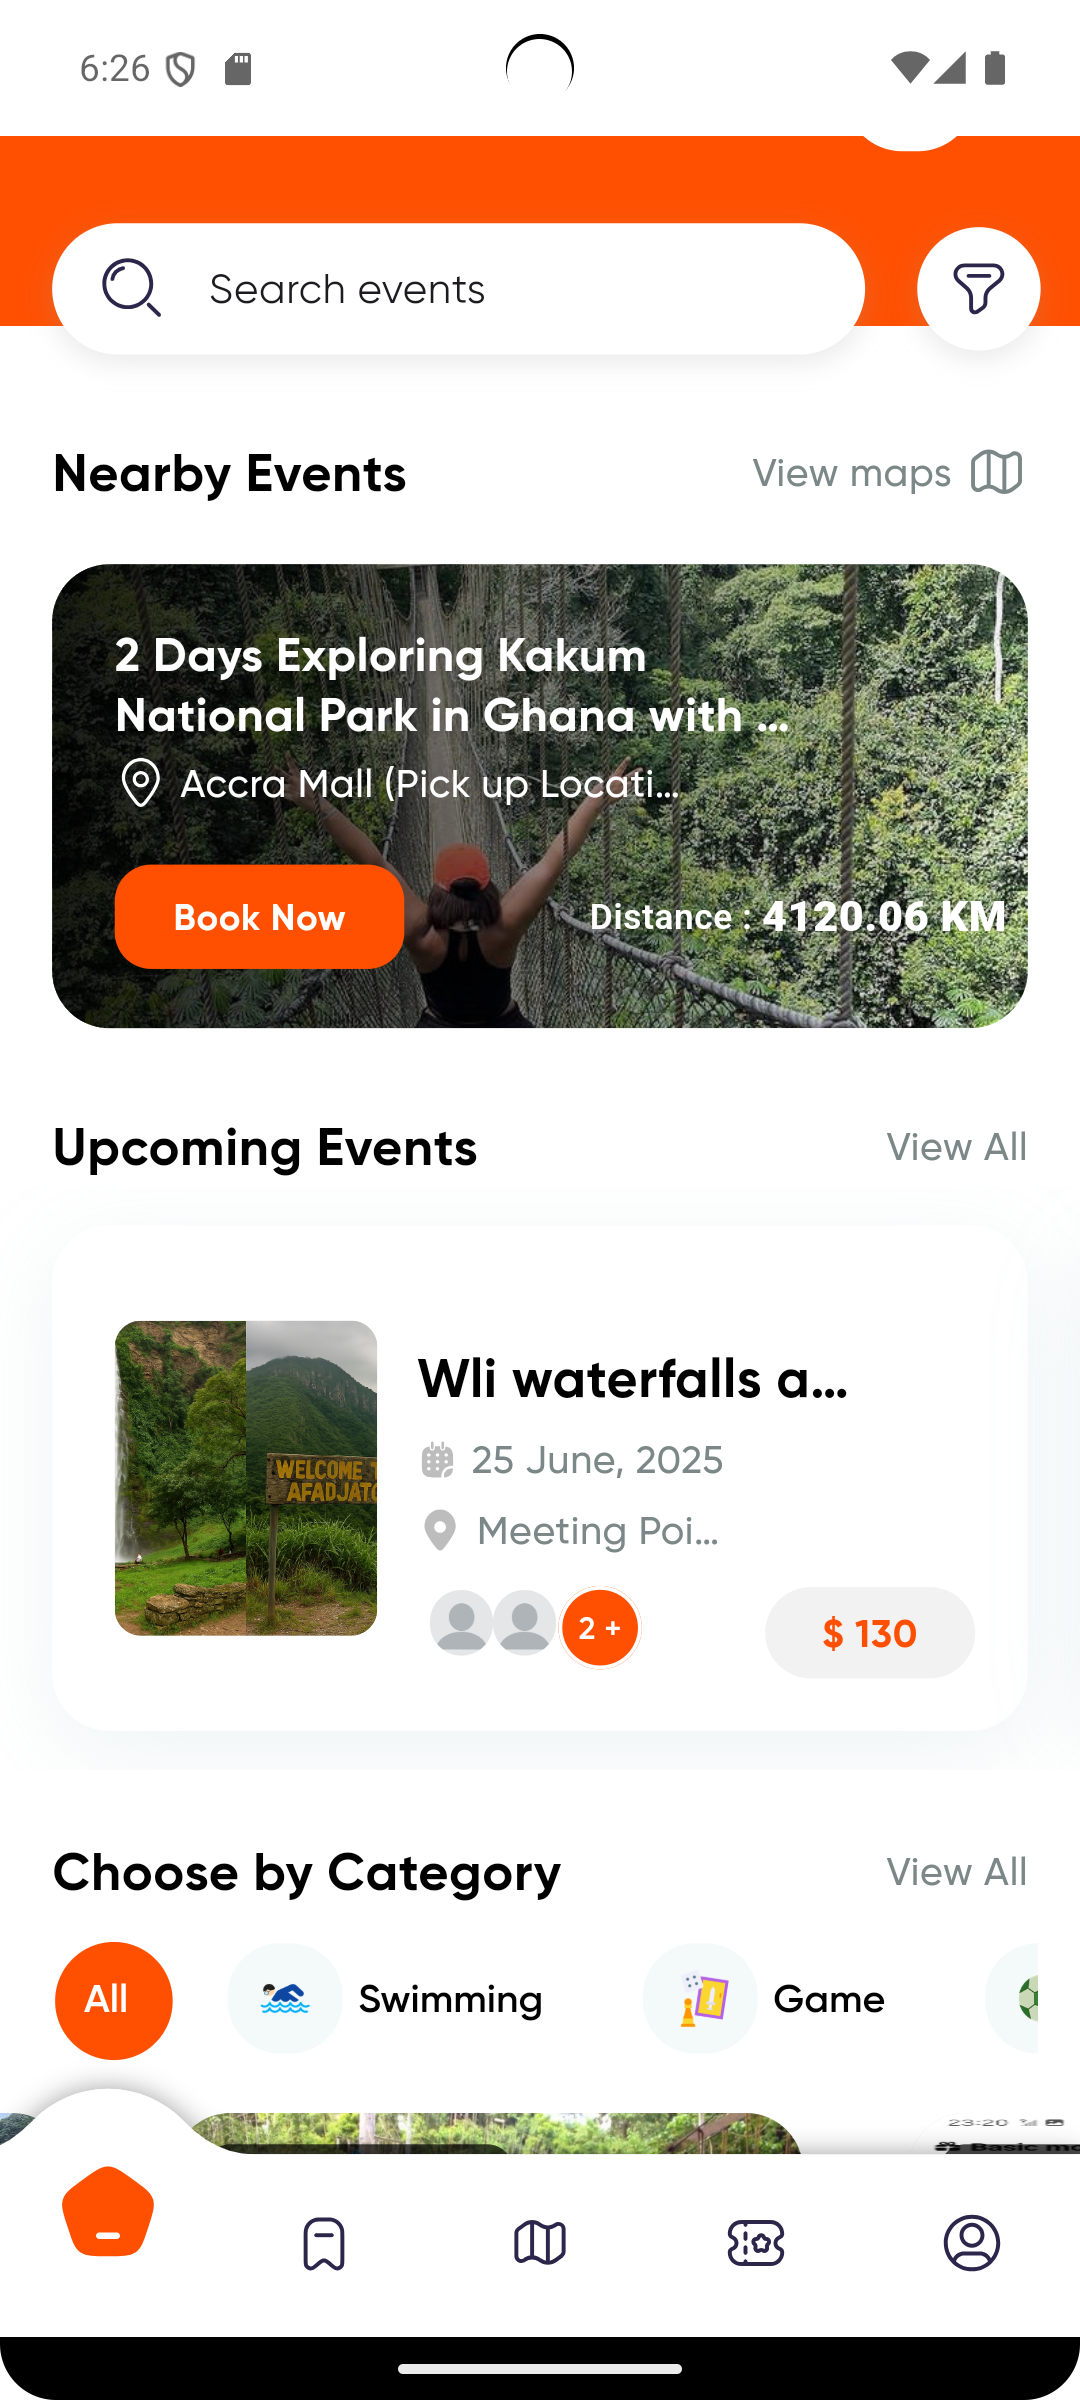Select the All category chip
Screen dimensions: 1080x2400
pyautogui.click(x=114, y=2000)
